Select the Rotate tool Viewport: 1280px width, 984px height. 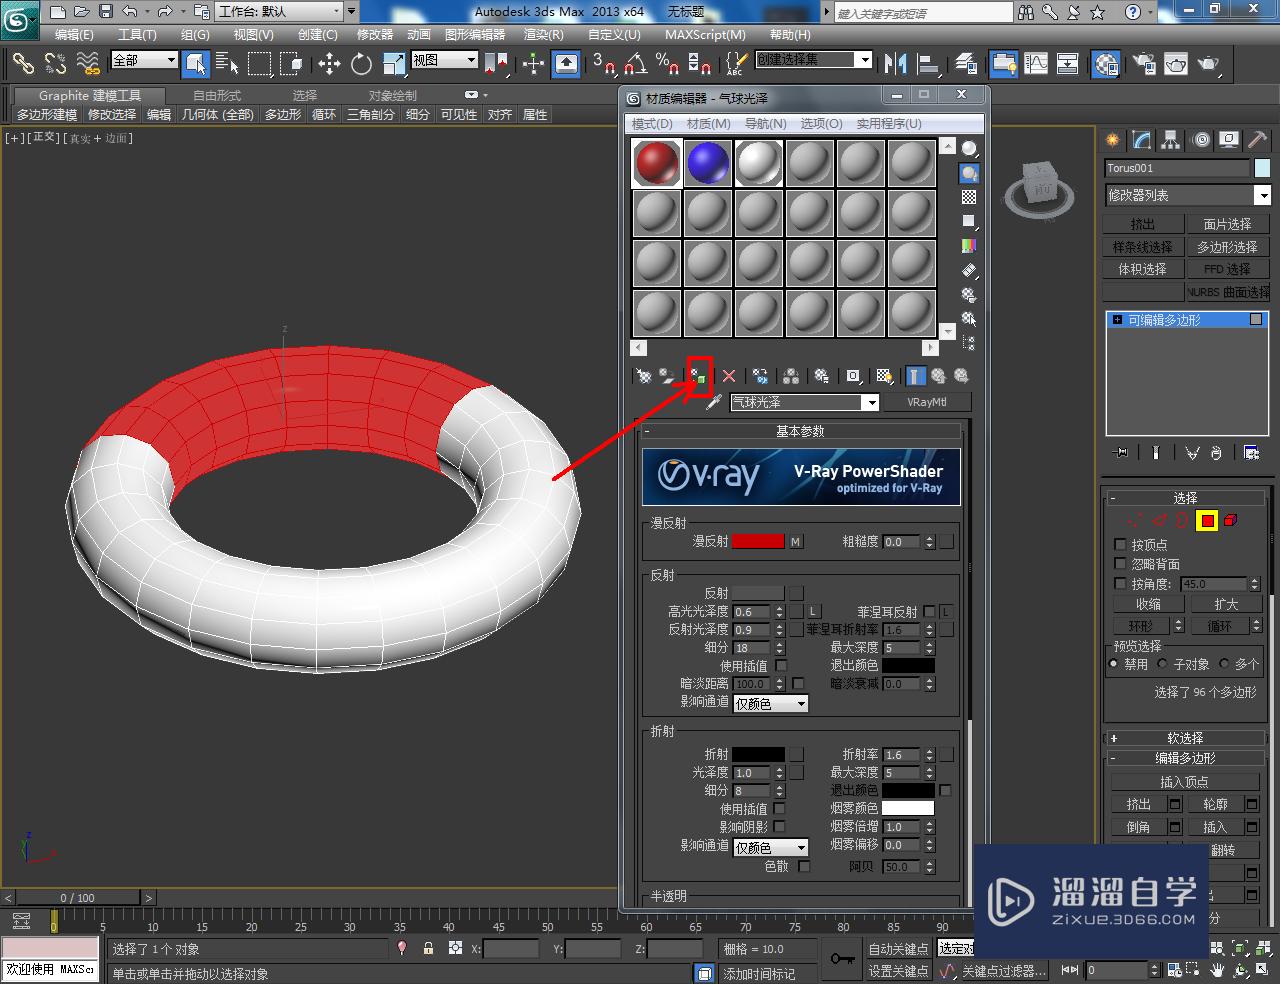point(361,63)
